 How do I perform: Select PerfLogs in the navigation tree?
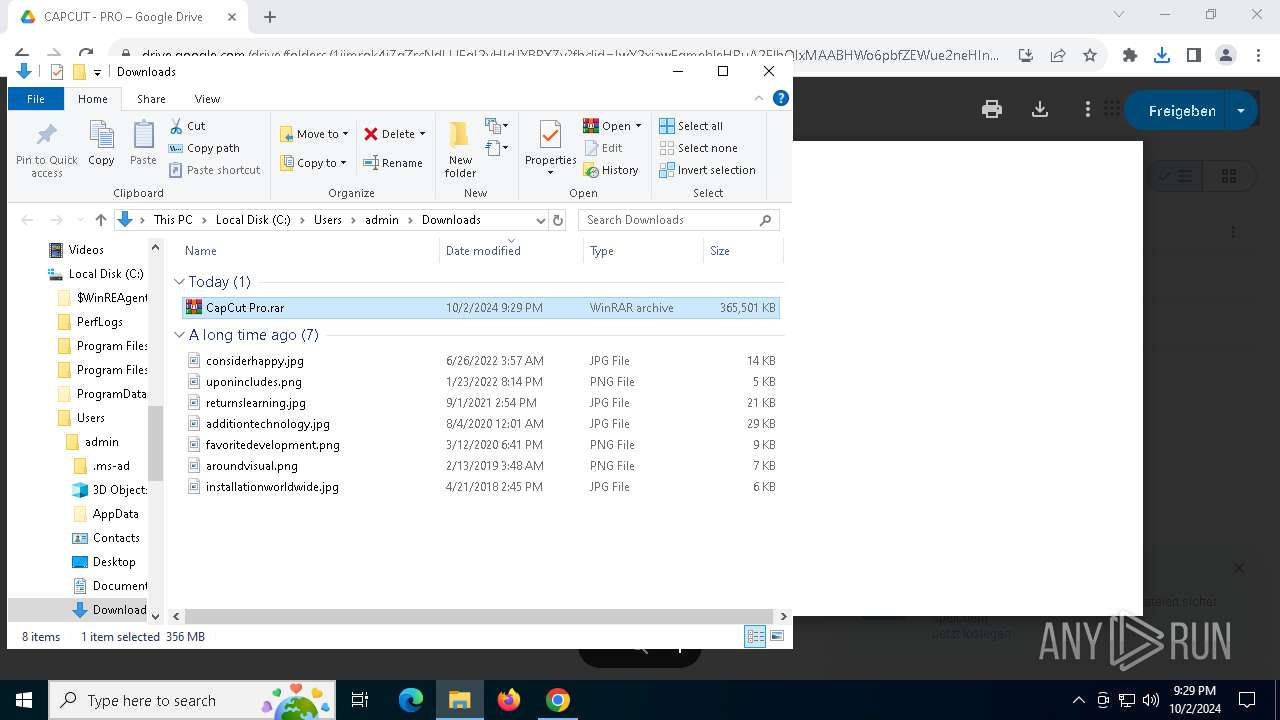[100, 322]
